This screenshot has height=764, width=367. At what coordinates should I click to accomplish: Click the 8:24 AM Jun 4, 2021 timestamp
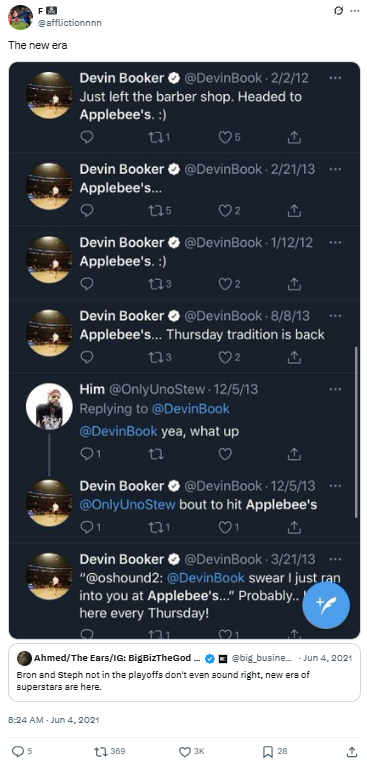click(54, 719)
